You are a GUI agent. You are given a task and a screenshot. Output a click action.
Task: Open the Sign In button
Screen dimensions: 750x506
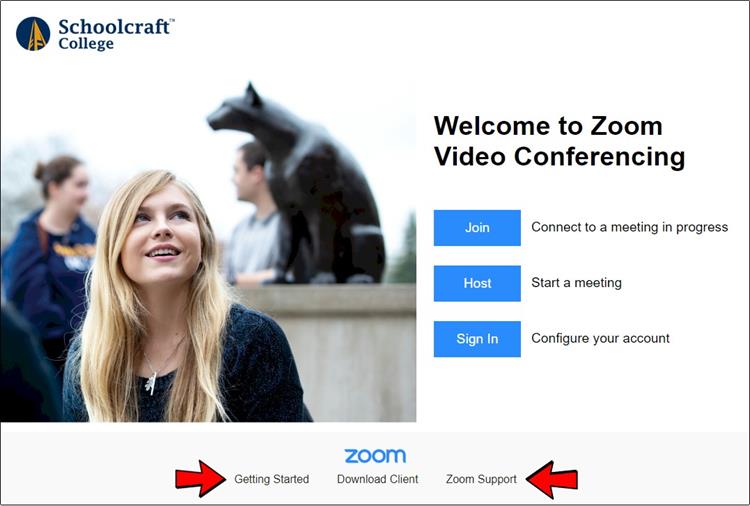pos(477,339)
